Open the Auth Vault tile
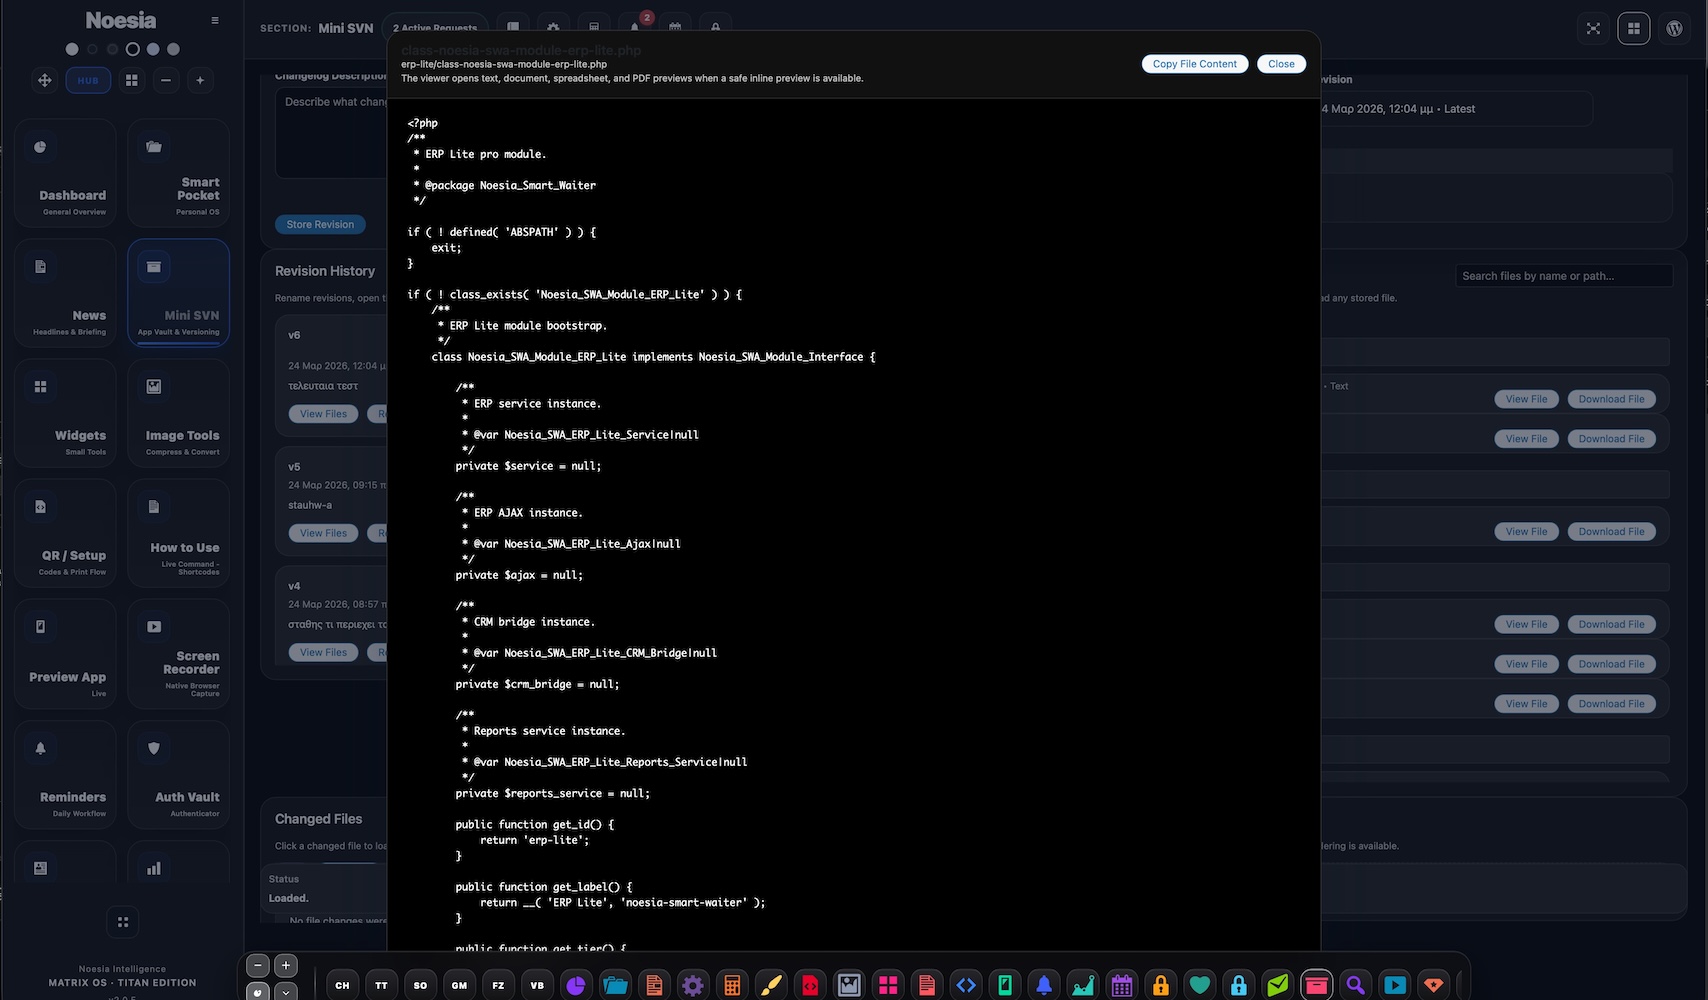The image size is (1708, 1000). [x=178, y=775]
